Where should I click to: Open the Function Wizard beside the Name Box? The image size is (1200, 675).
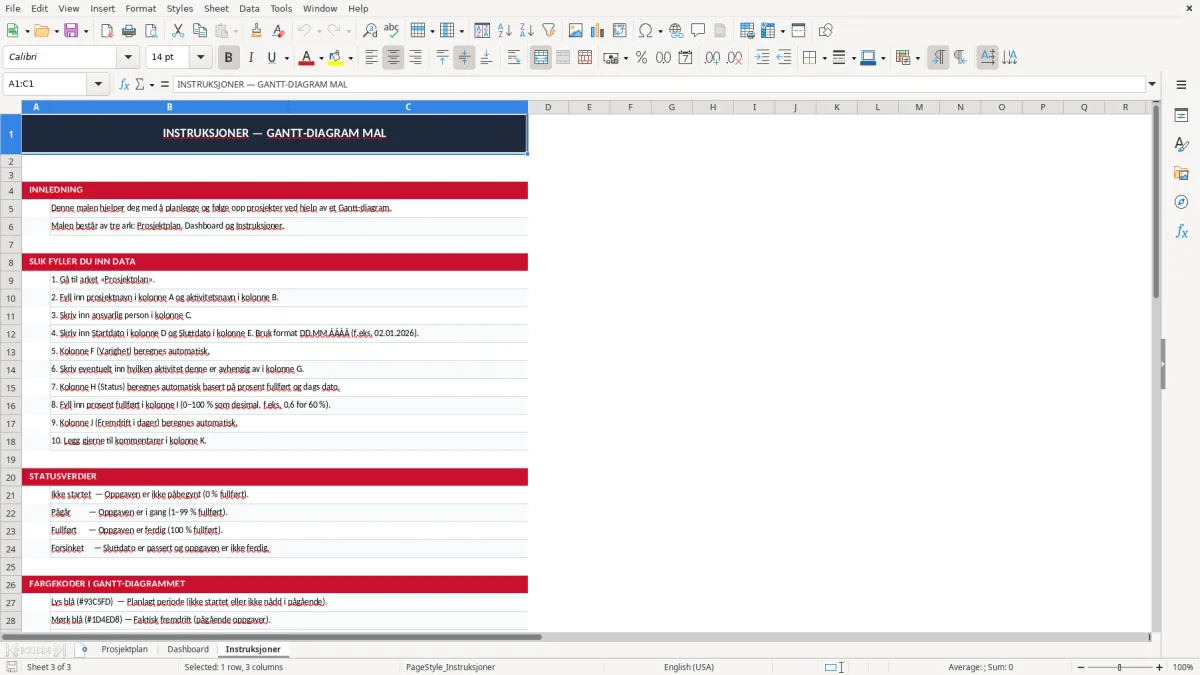click(125, 84)
